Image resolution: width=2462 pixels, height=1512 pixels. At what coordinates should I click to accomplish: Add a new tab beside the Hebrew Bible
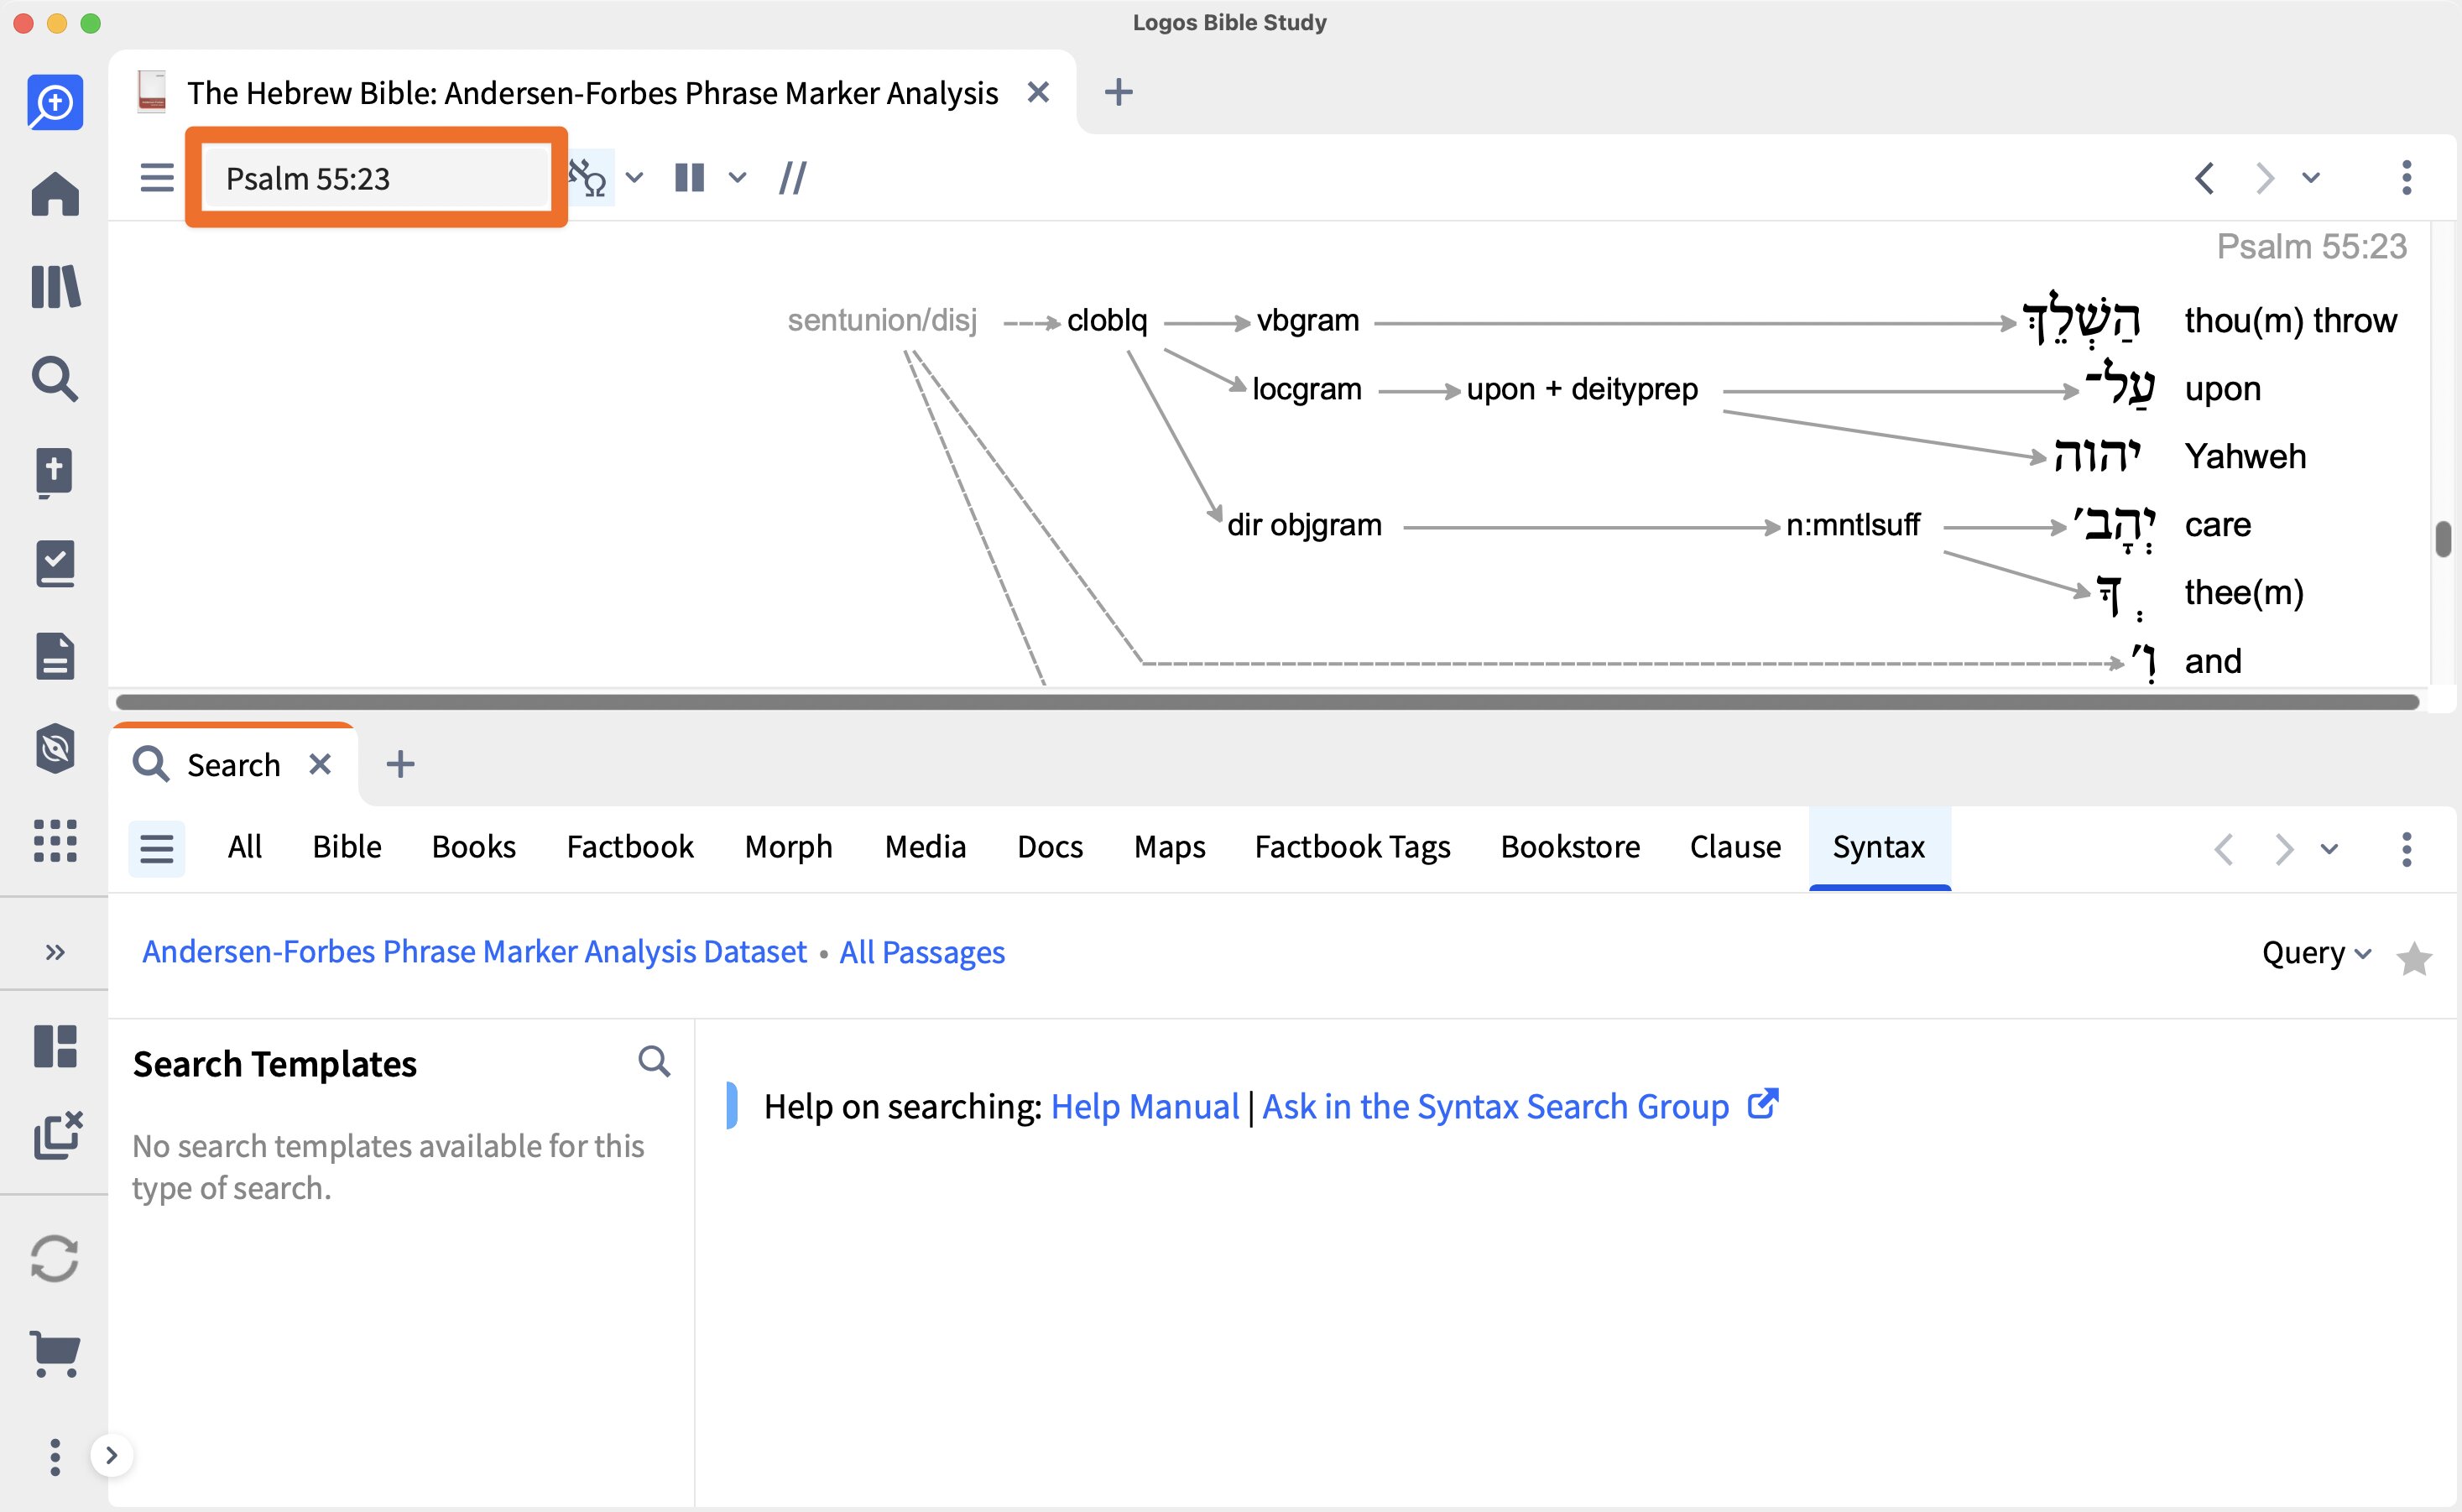tap(1118, 92)
